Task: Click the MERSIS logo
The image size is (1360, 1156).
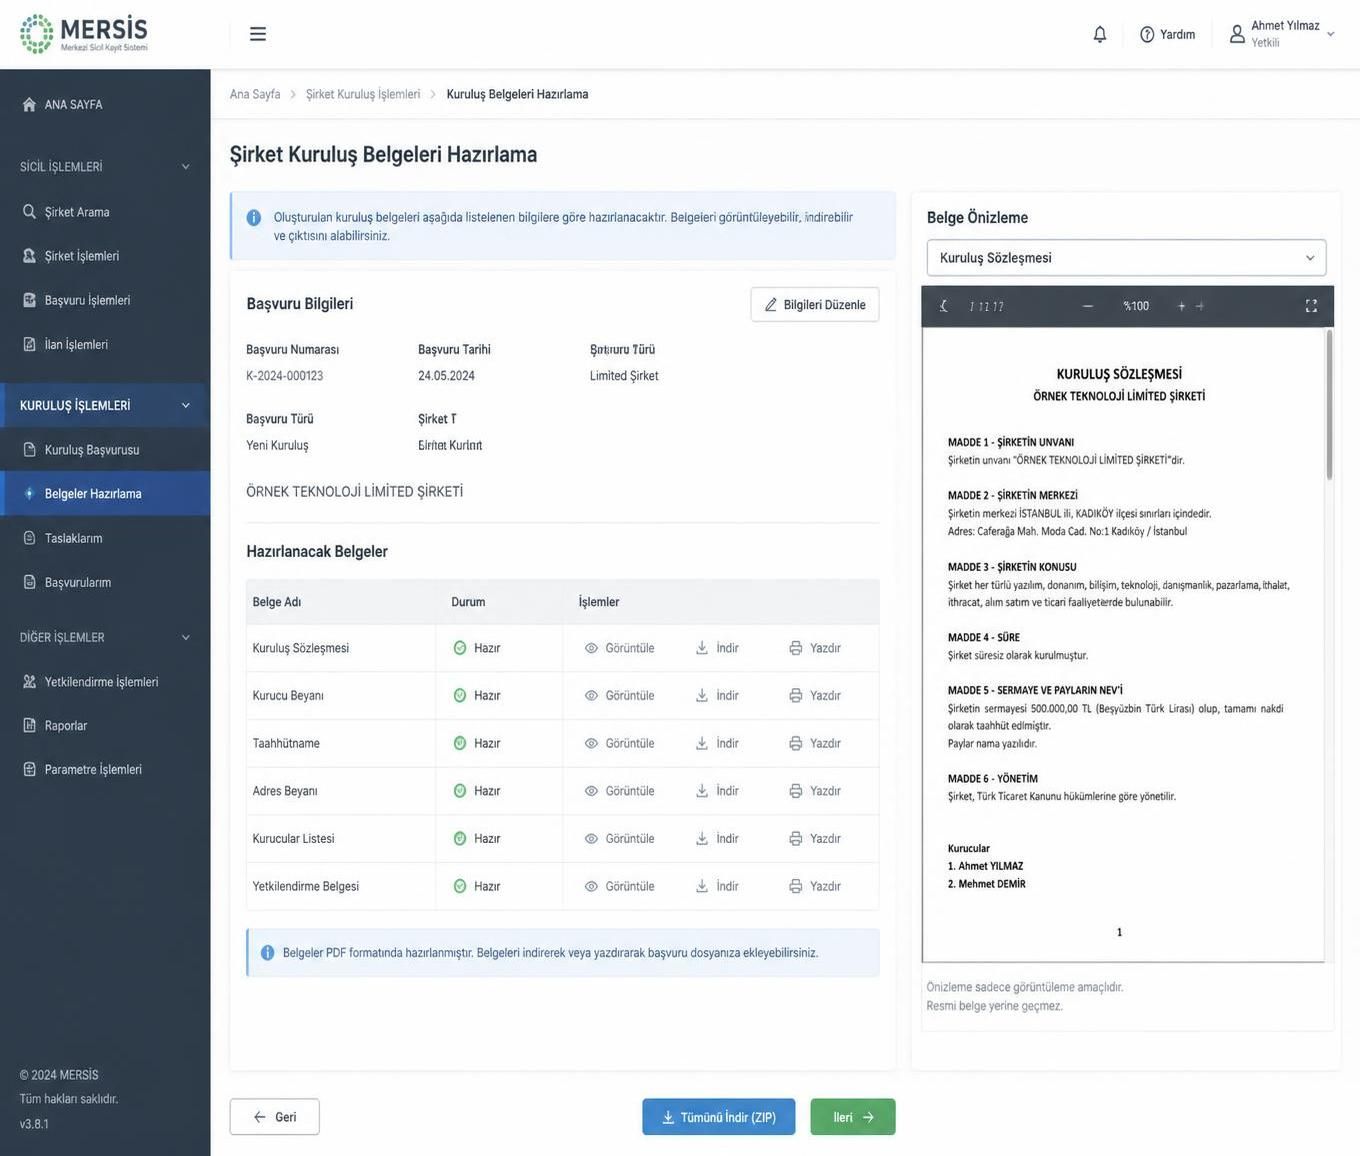Action: point(84,34)
